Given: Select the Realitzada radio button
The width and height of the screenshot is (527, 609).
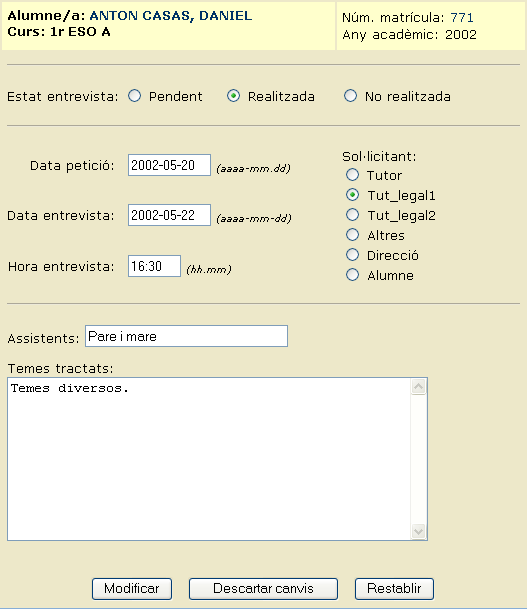Looking at the screenshot, I should (233, 96).
